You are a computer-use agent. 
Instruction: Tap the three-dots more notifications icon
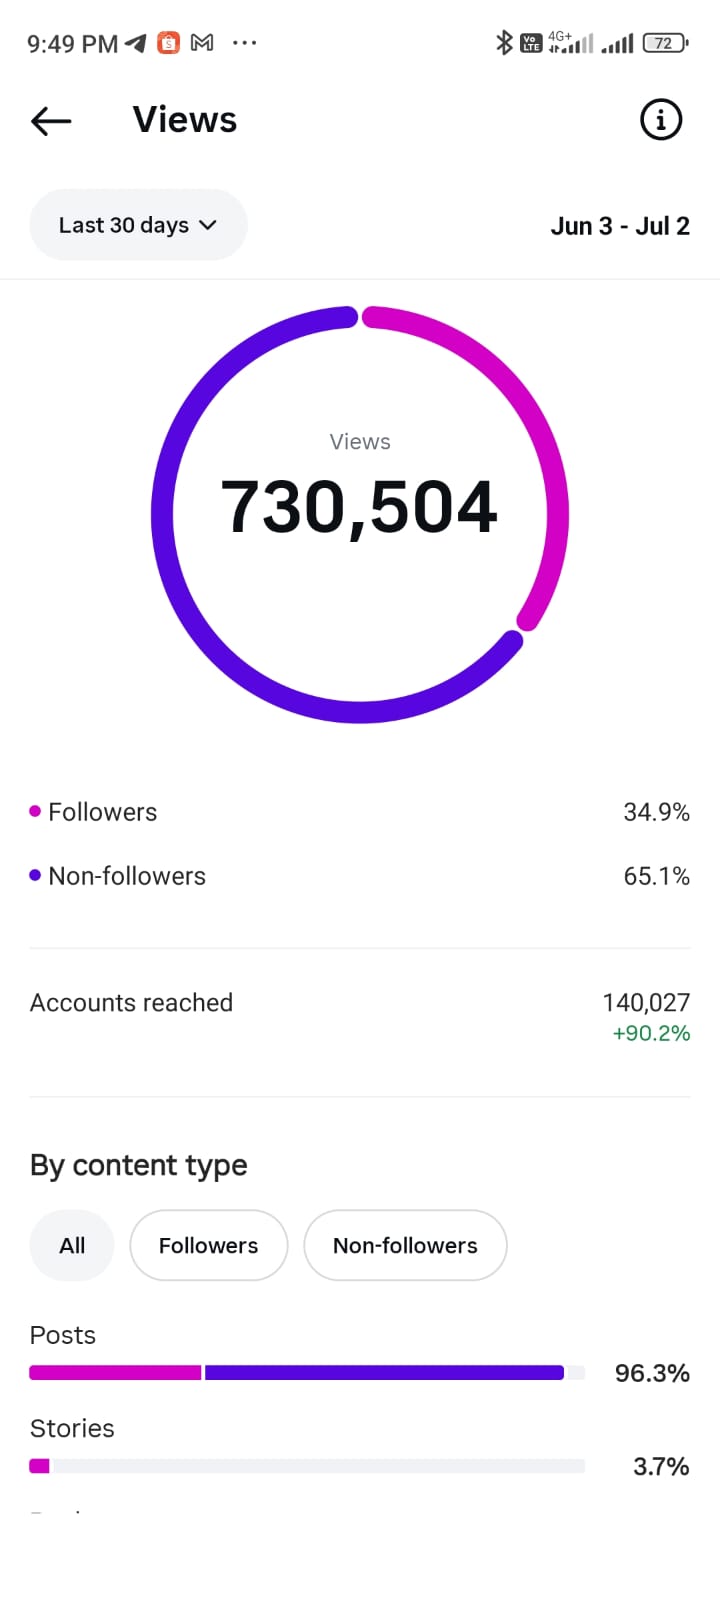(x=244, y=43)
